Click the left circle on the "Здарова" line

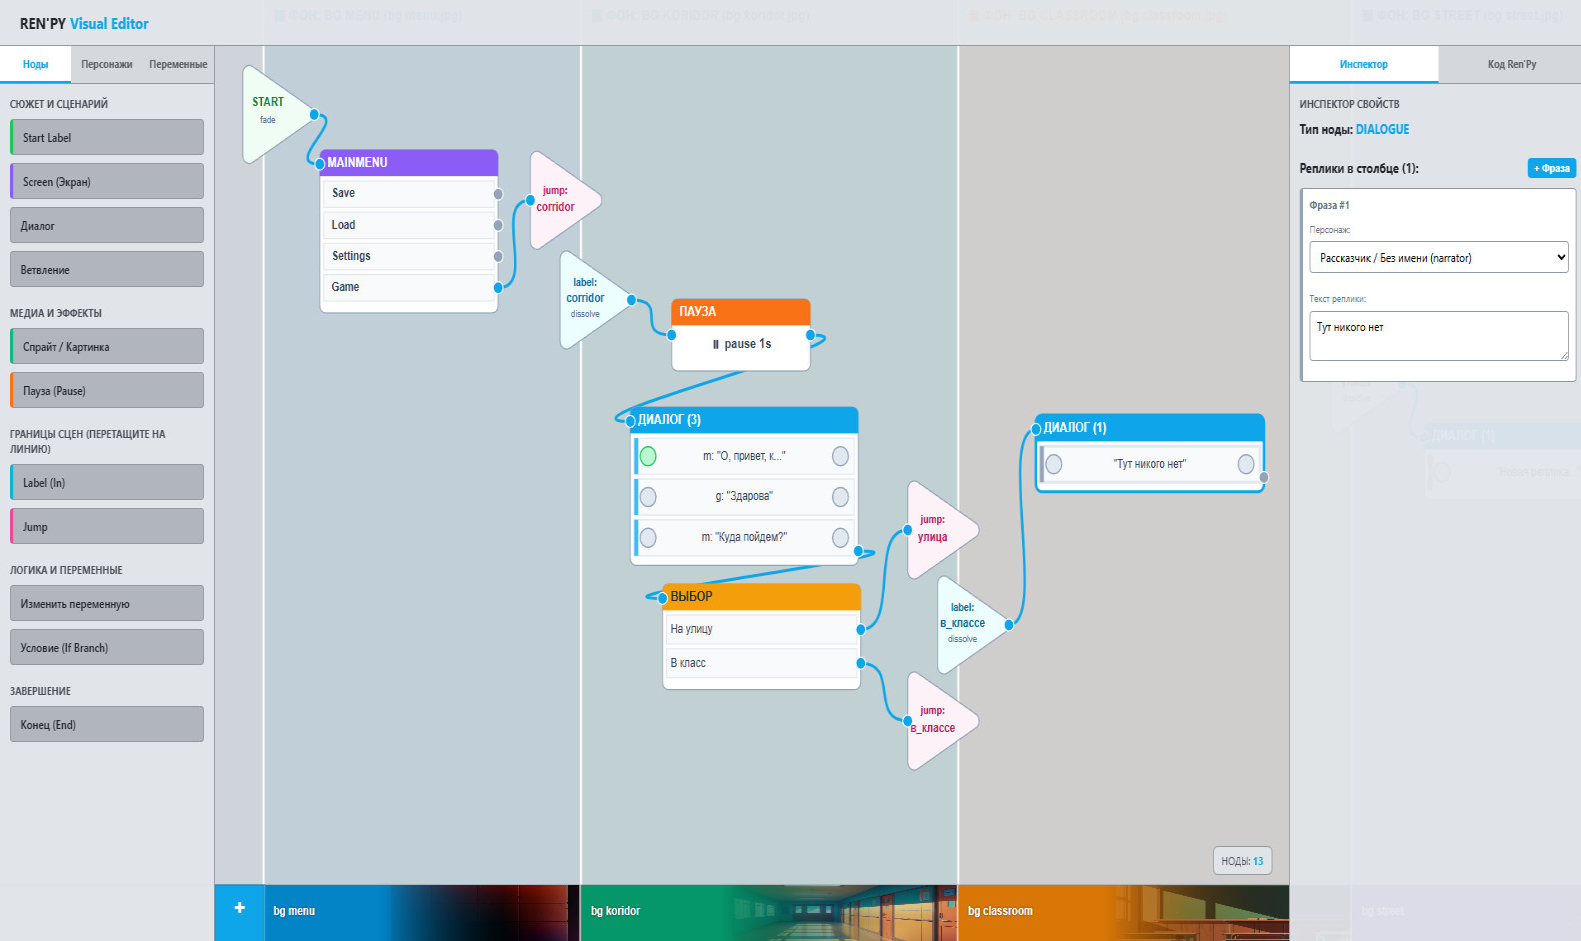(648, 497)
